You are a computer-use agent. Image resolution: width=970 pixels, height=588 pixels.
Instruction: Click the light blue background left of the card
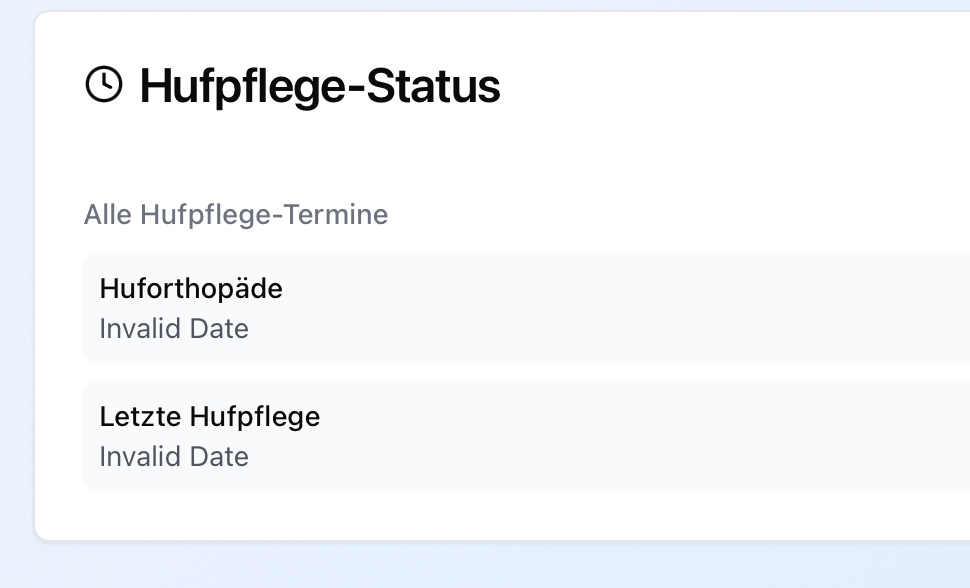16,300
